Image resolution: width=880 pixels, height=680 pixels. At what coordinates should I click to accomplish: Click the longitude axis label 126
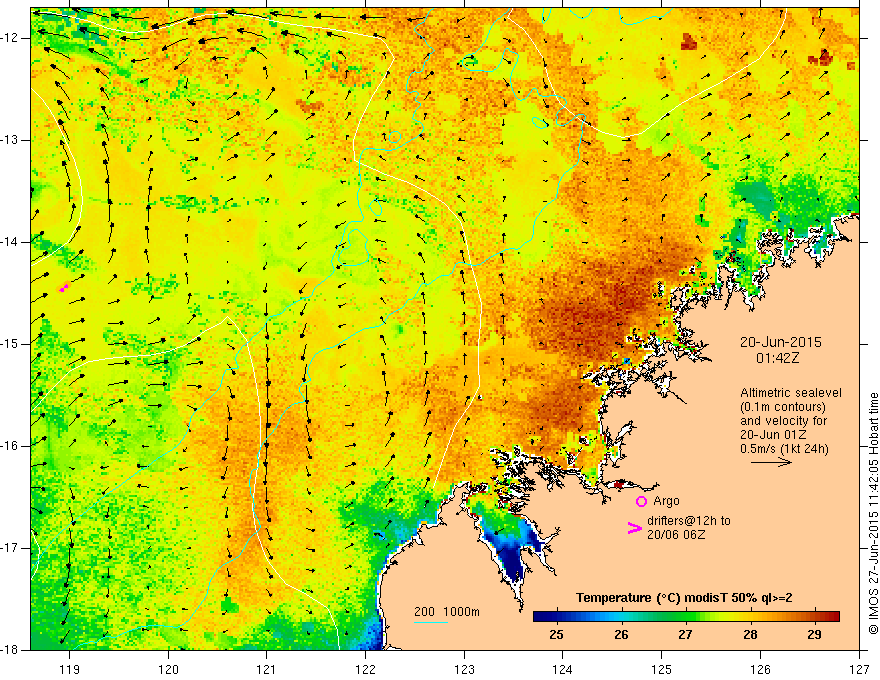coord(760,669)
